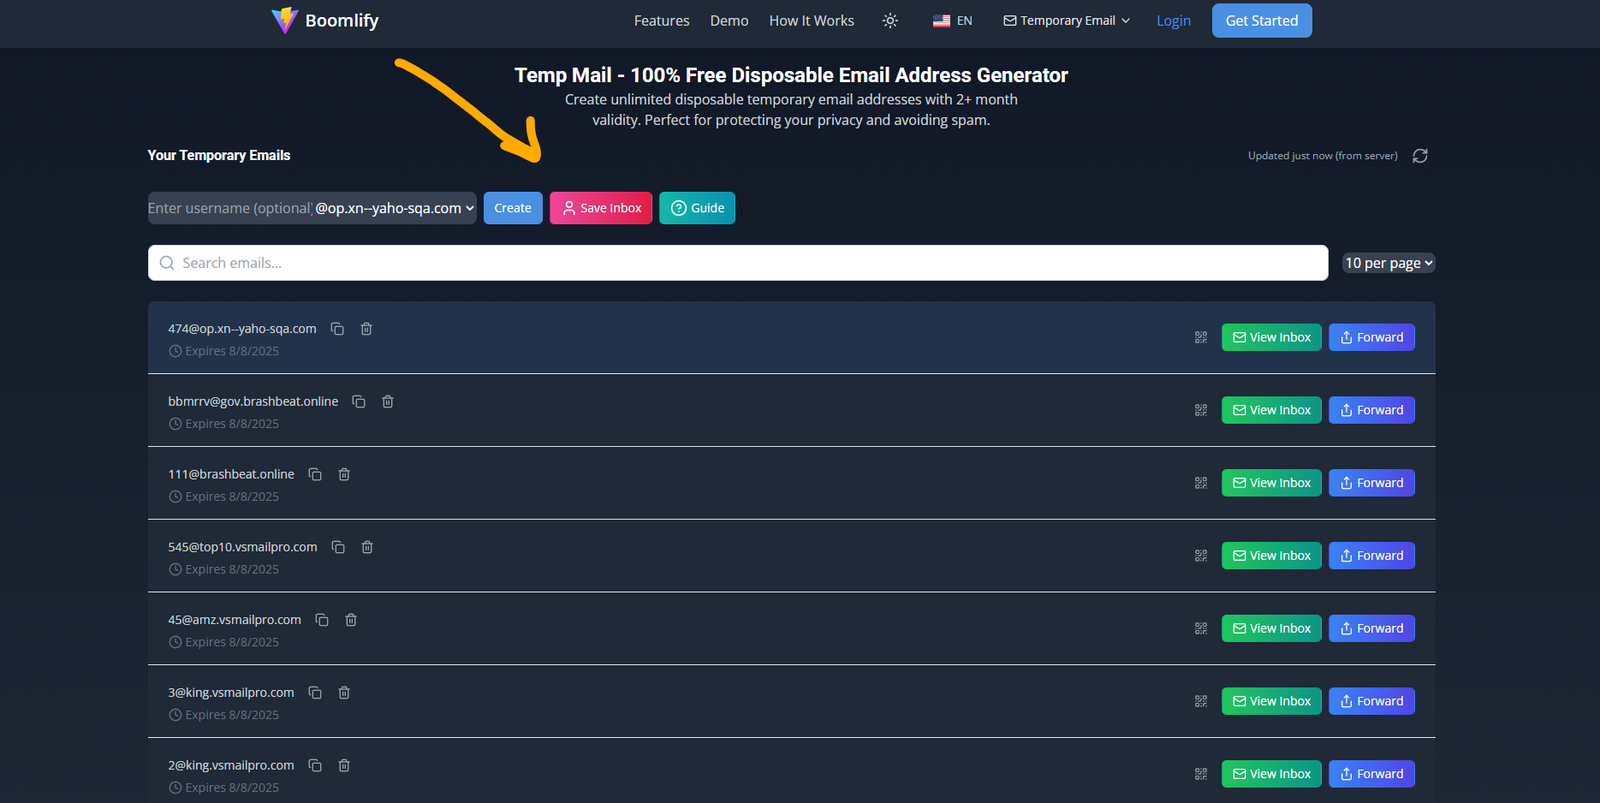The image size is (1600, 803).
Task: Show QR code for 545@top10.vsmailpro.com
Action: tap(1201, 556)
